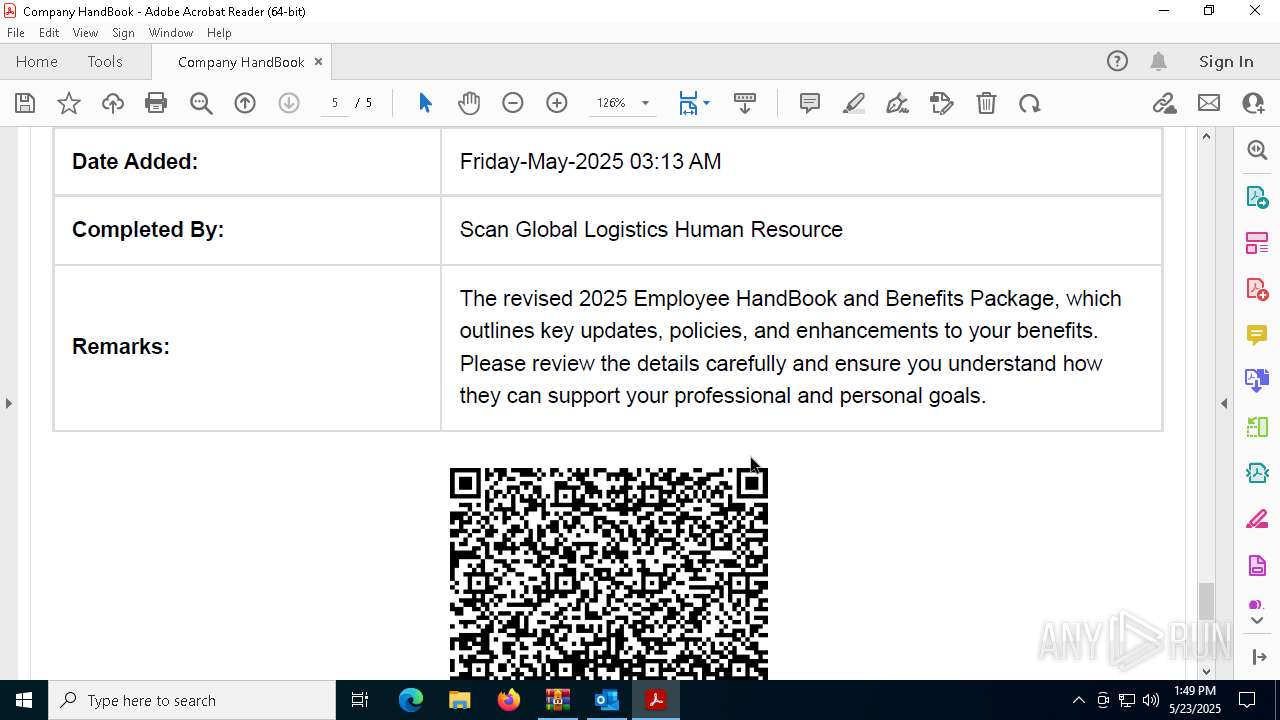Viewport: 1280px width, 720px height.
Task: Close the Company HandBook tab
Action: (318, 61)
